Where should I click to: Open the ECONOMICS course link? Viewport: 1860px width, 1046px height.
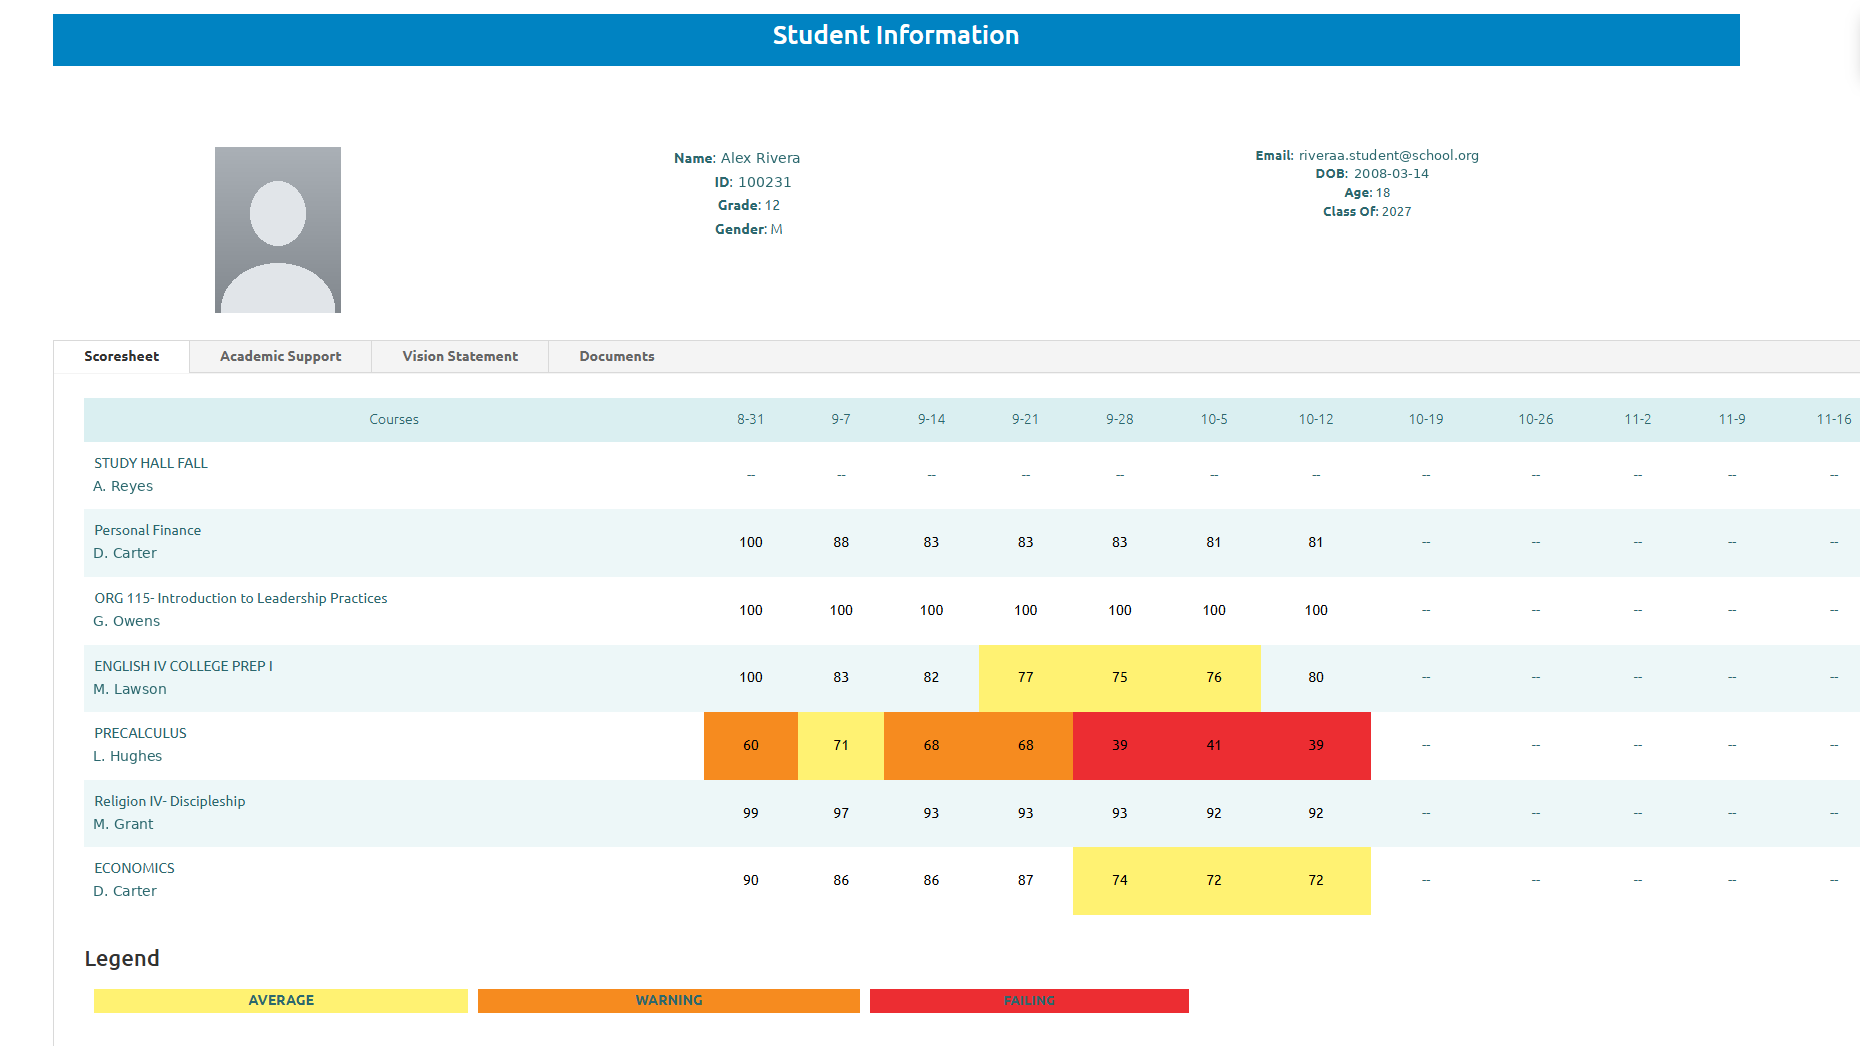[x=134, y=868]
